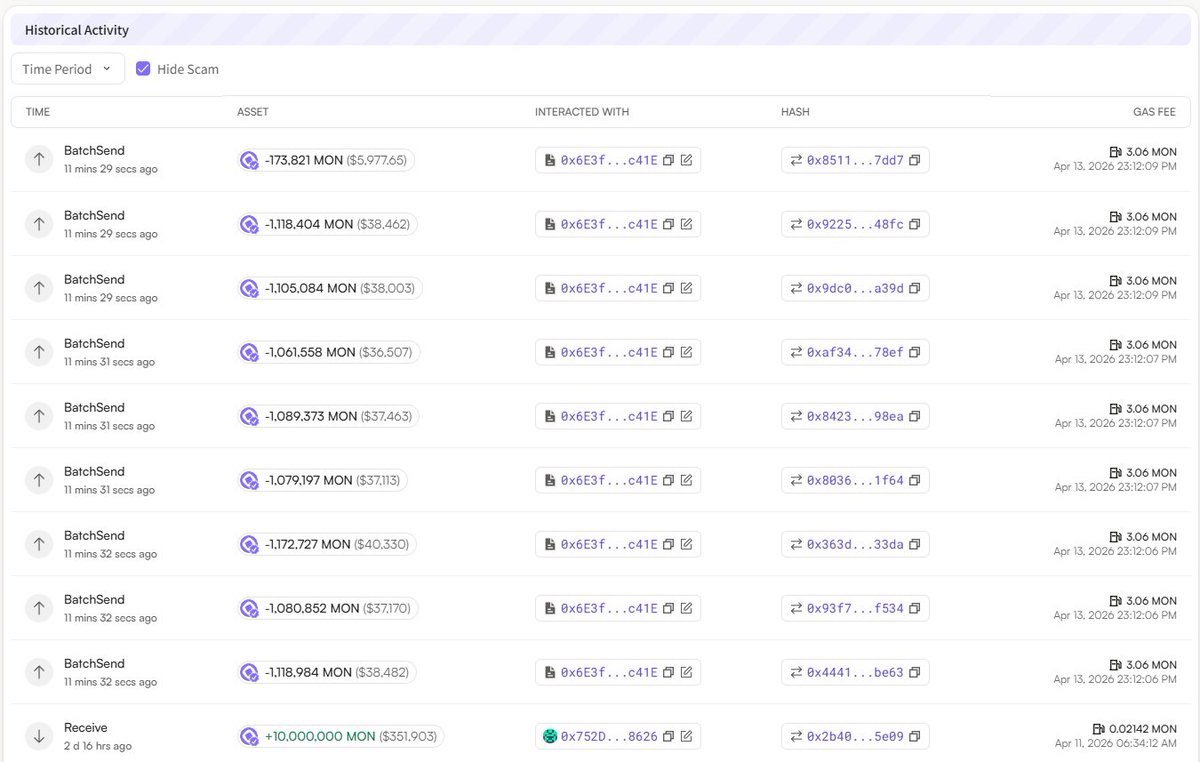Click the GAS FEE column header
The height and width of the screenshot is (762, 1200).
click(1154, 112)
